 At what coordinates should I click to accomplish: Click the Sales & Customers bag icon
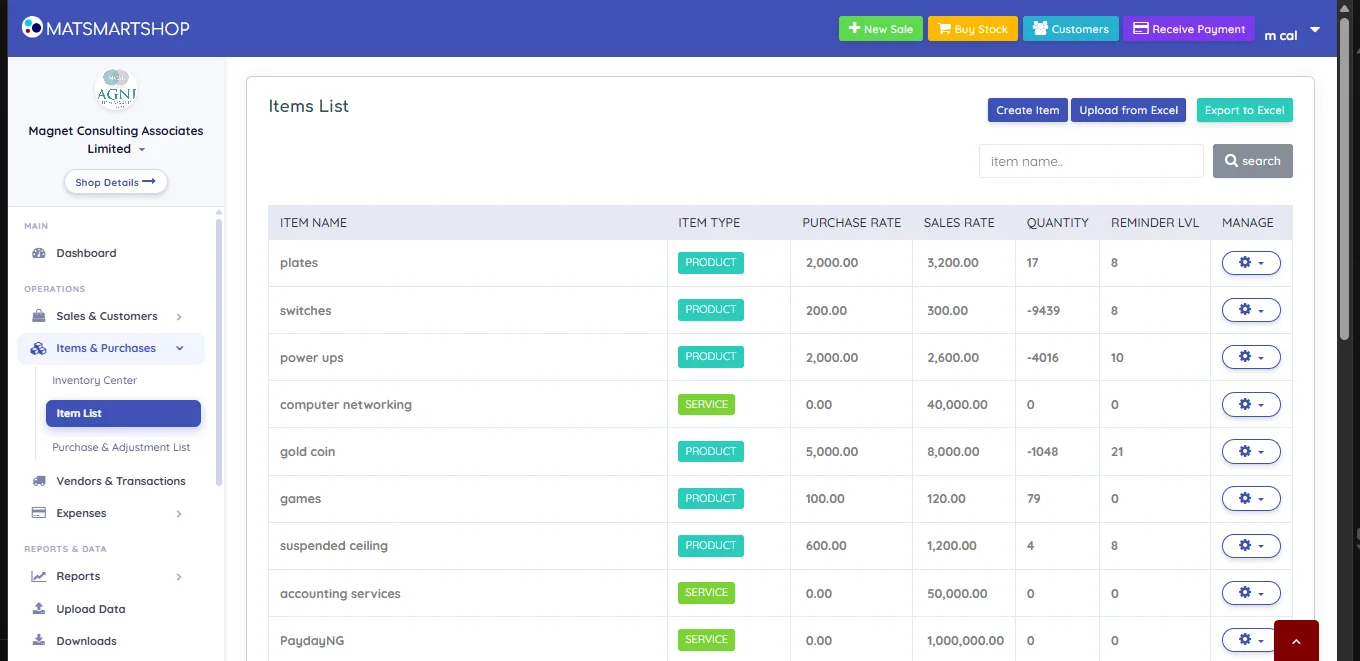[39, 316]
